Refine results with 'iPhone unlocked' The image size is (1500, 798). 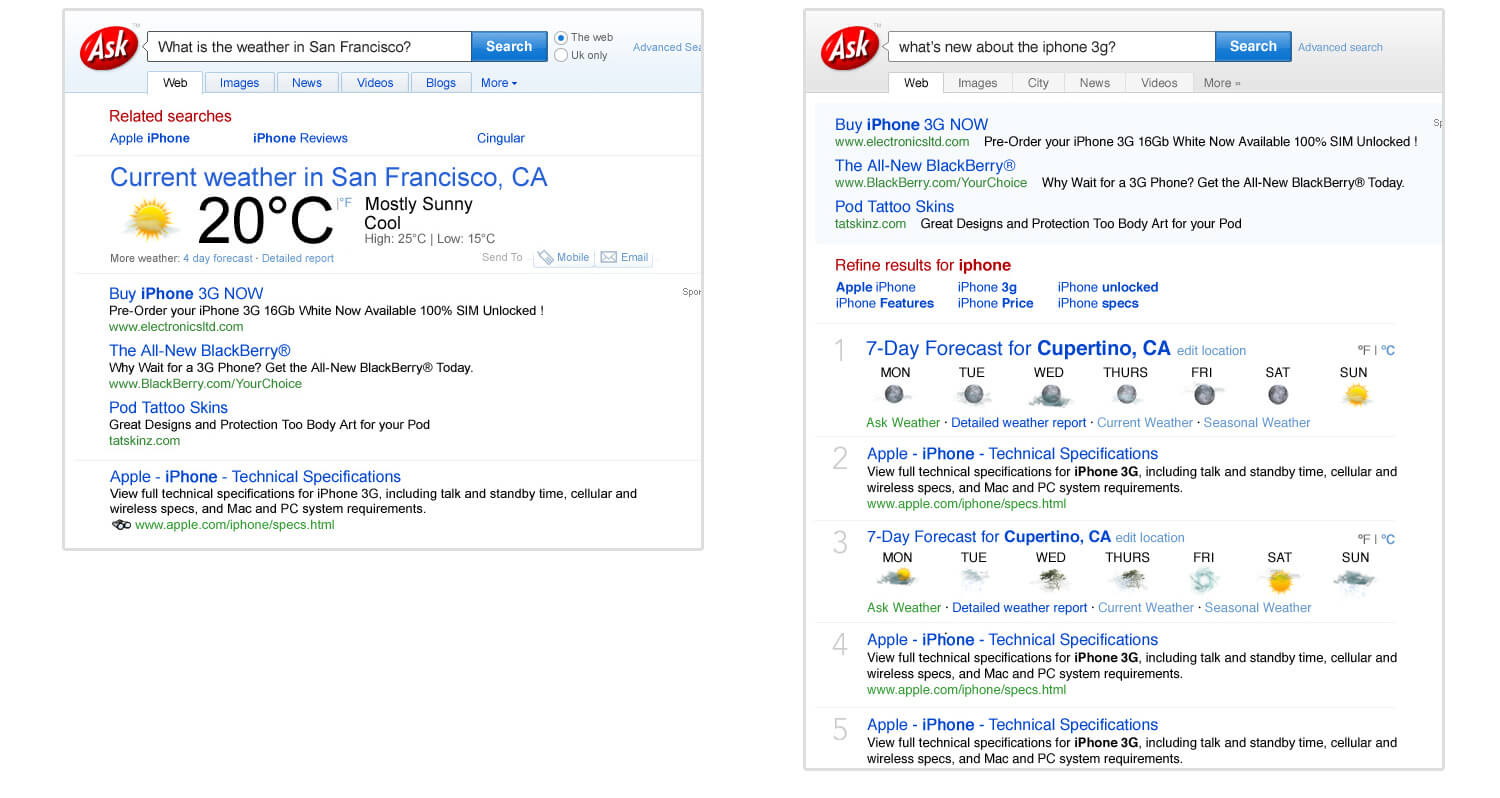point(1108,287)
